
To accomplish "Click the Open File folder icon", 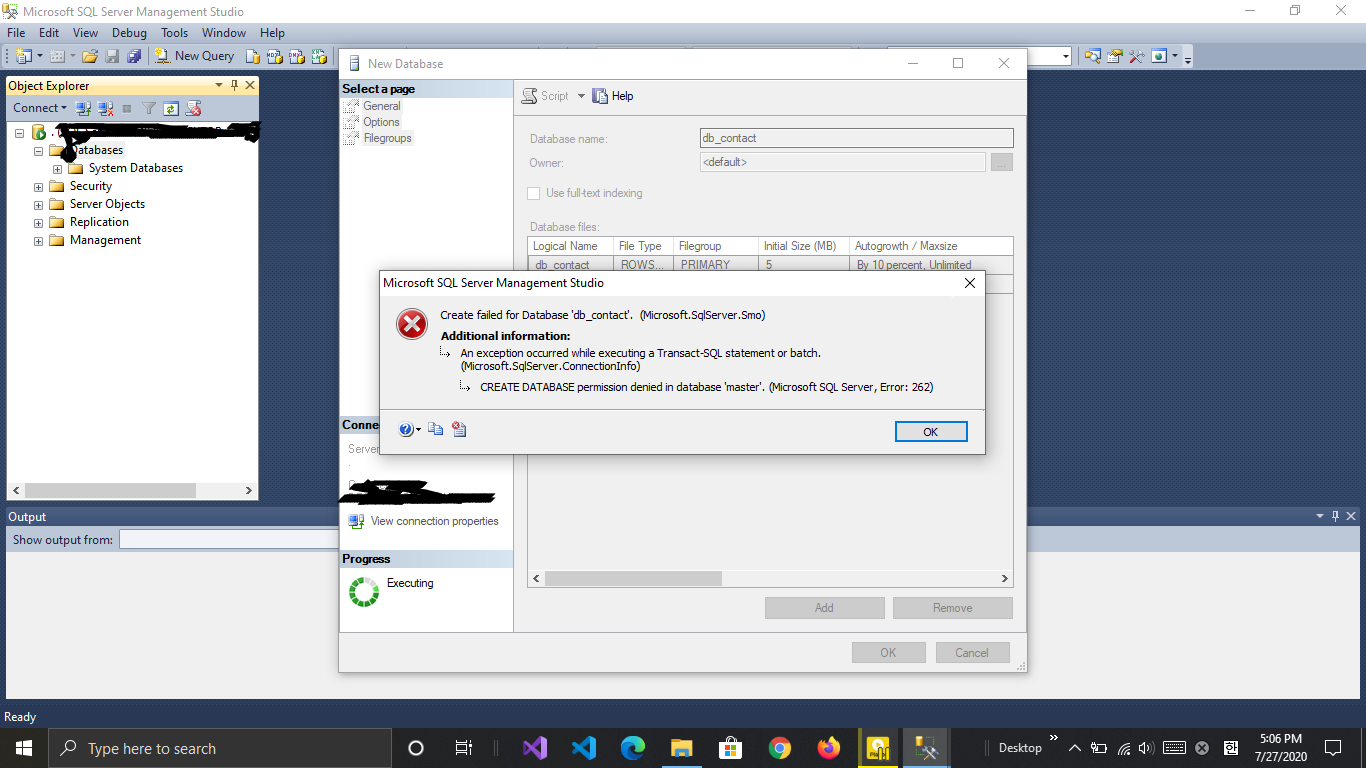I will coord(90,56).
